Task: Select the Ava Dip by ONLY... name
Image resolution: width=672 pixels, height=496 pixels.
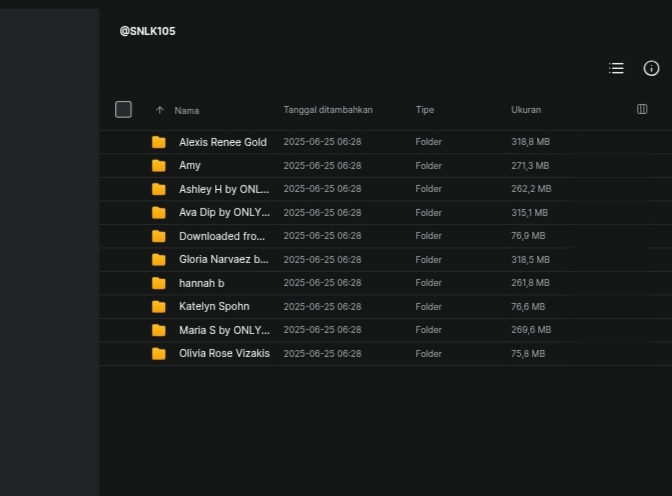Action: click(225, 213)
